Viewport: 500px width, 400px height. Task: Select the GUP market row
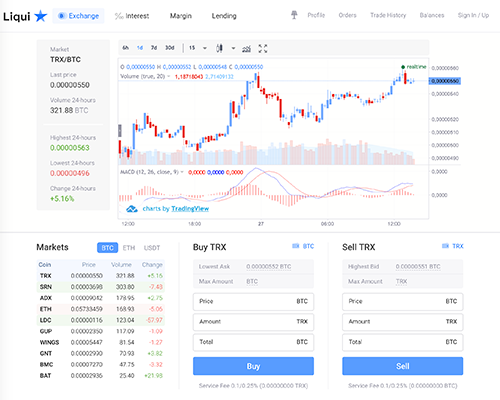coord(101,331)
